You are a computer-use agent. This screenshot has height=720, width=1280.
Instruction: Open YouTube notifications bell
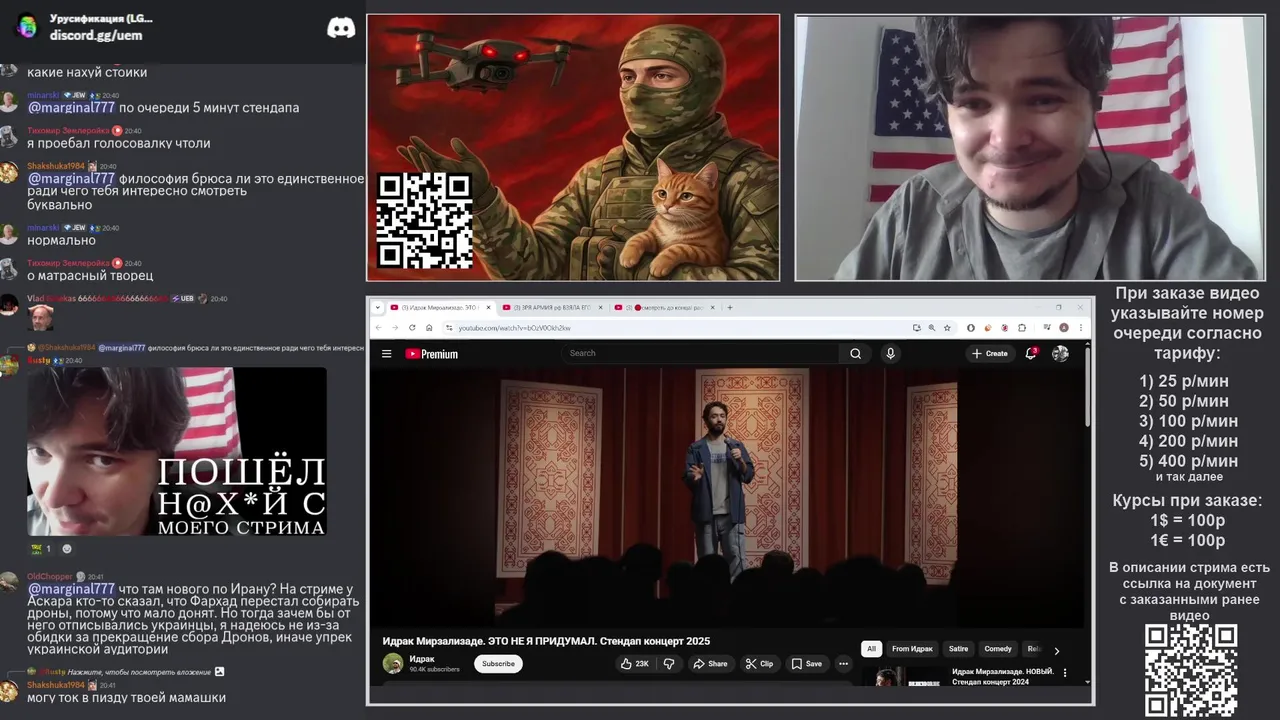tap(1031, 353)
